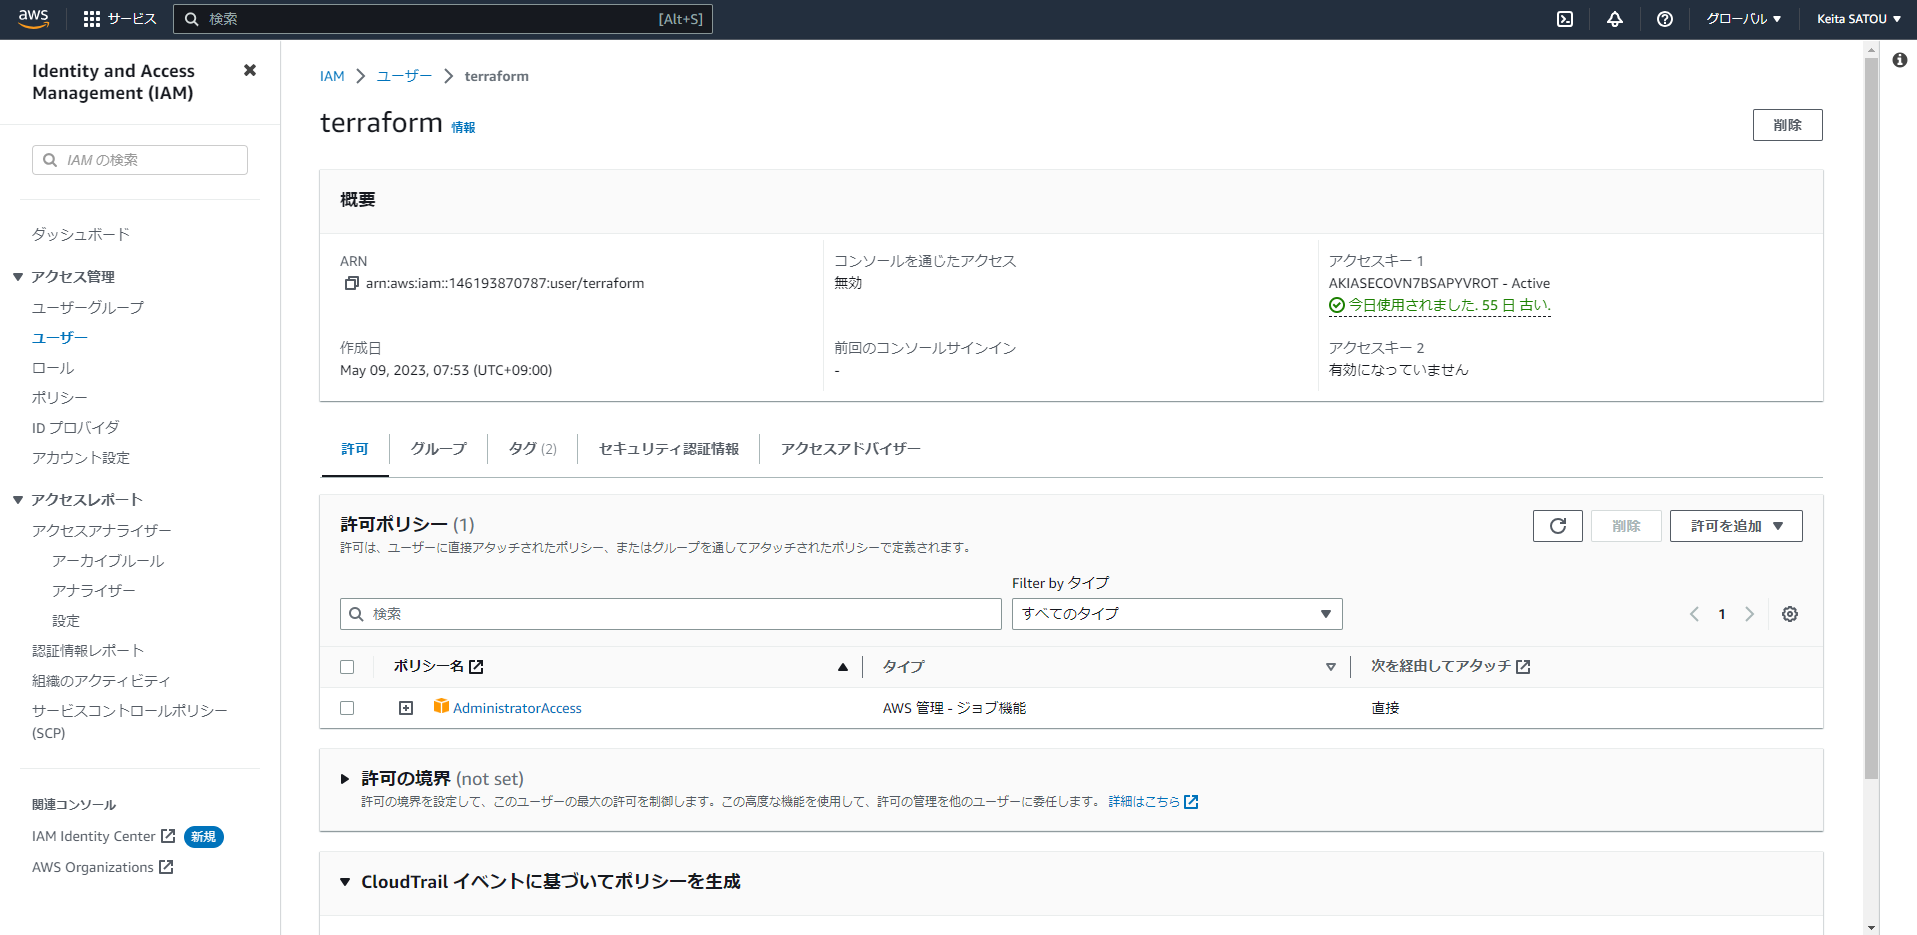Click the orange AdministratorAccess policy icon

click(441, 707)
